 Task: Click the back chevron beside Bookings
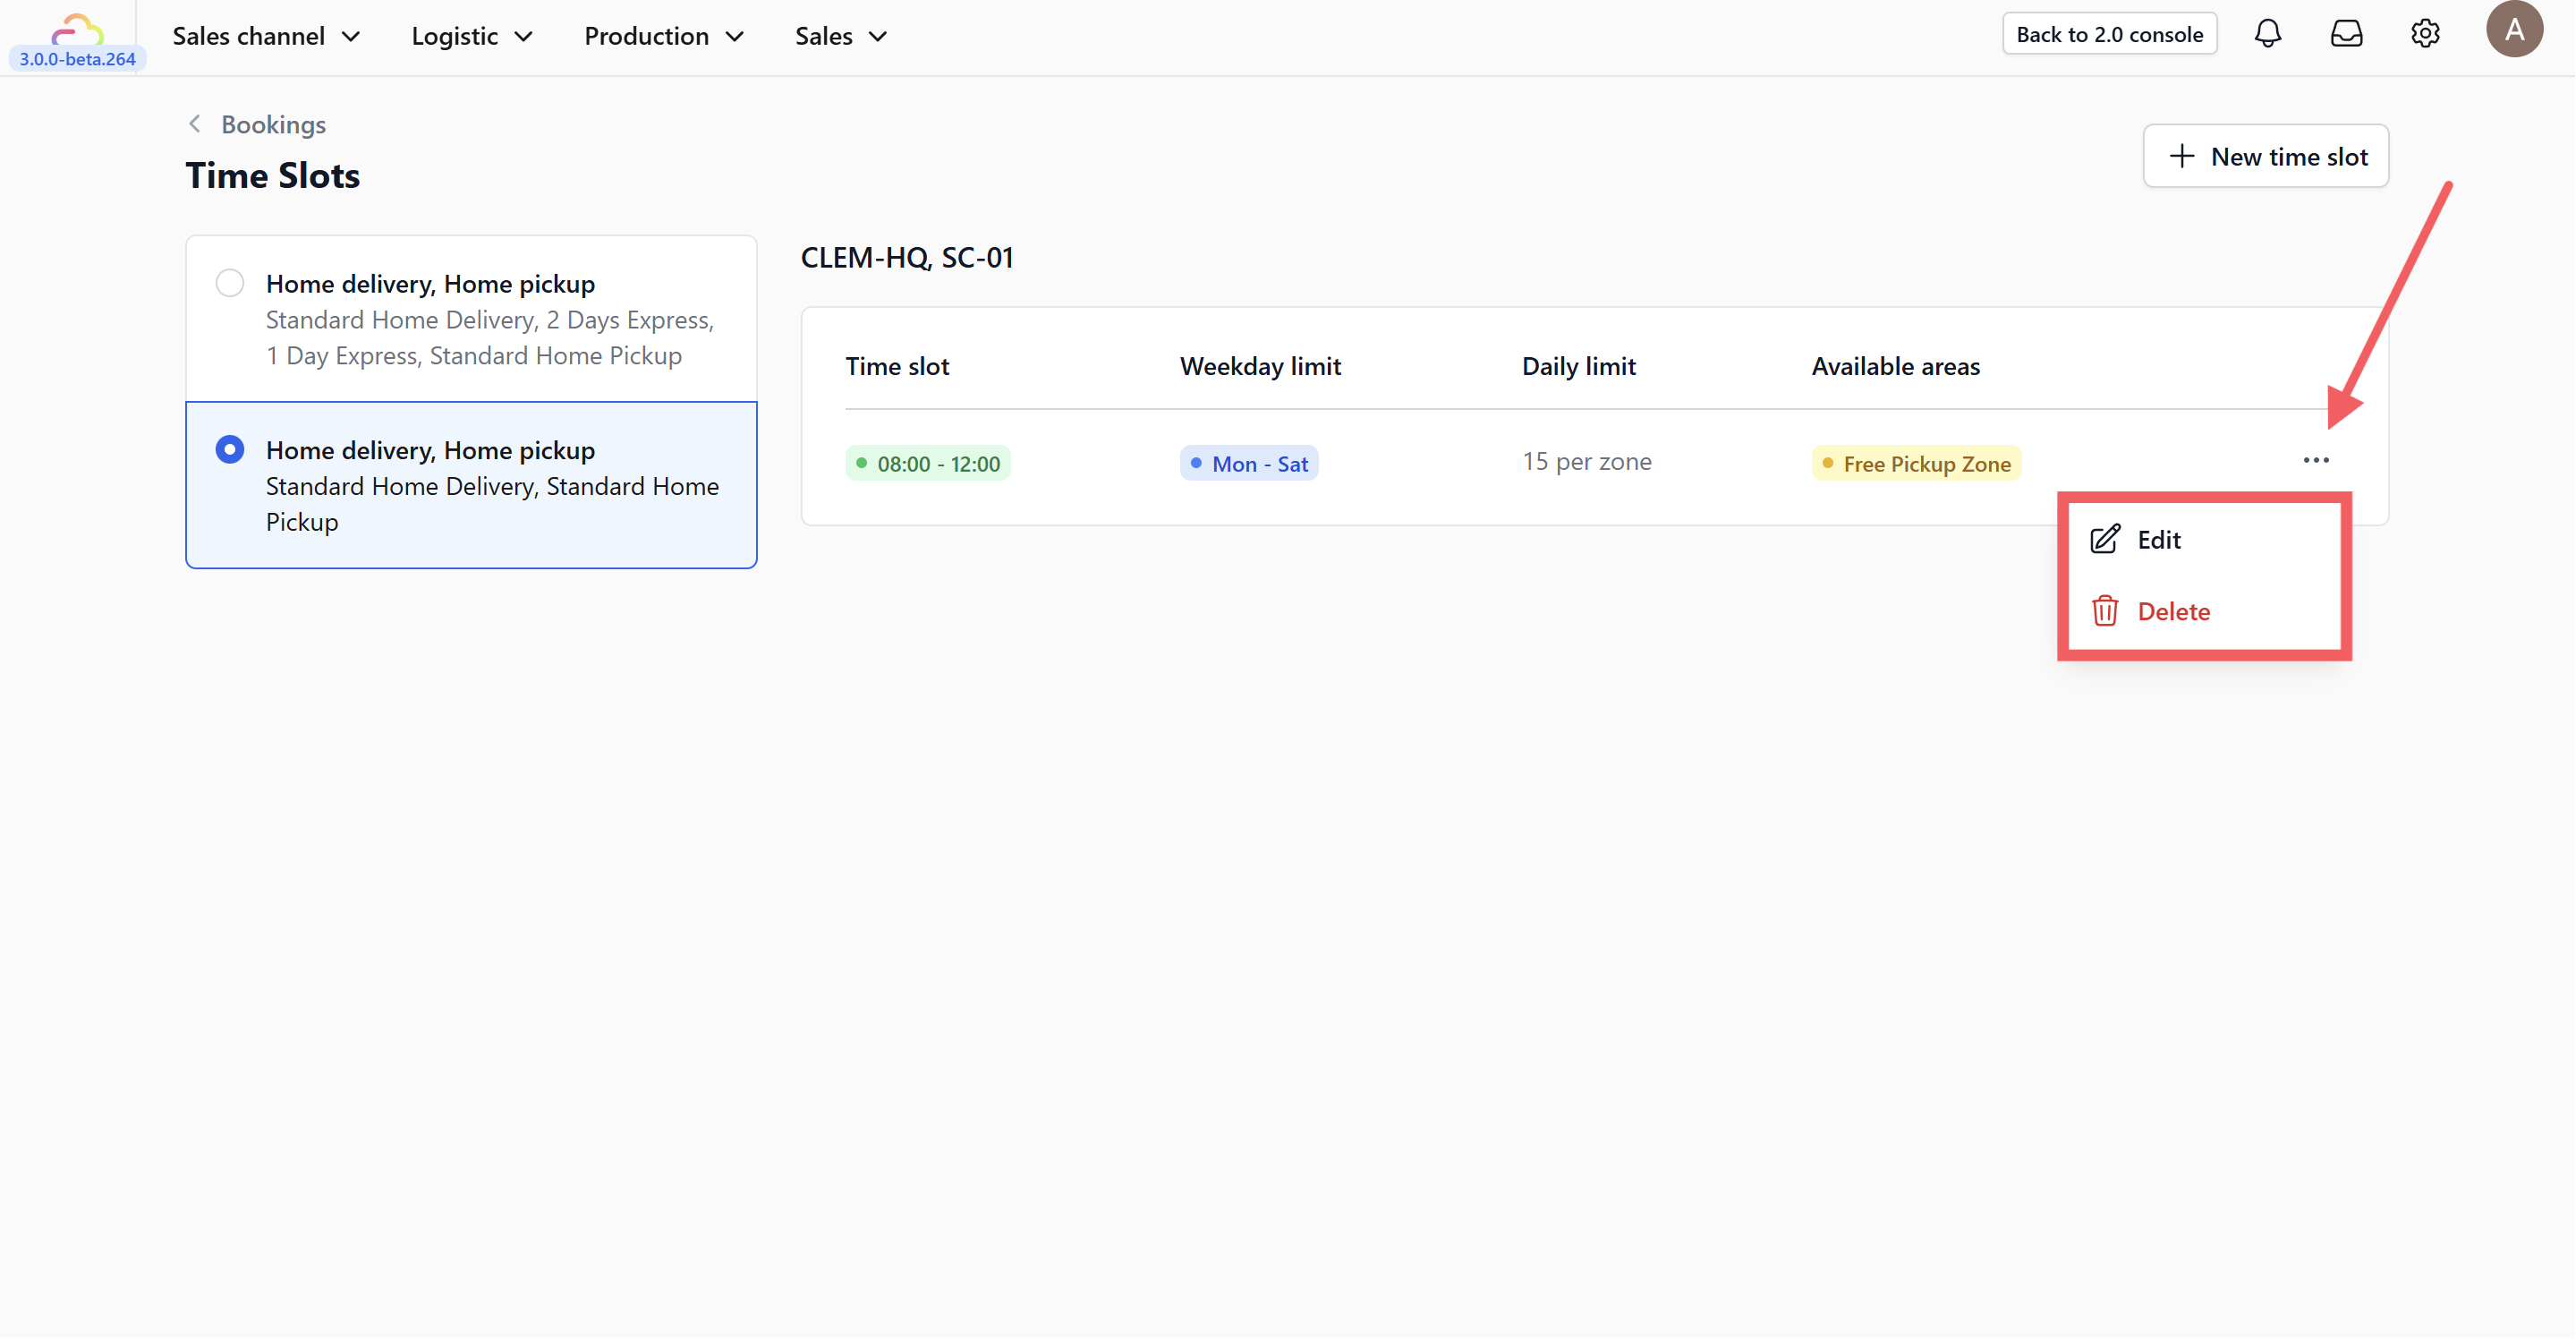click(195, 124)
